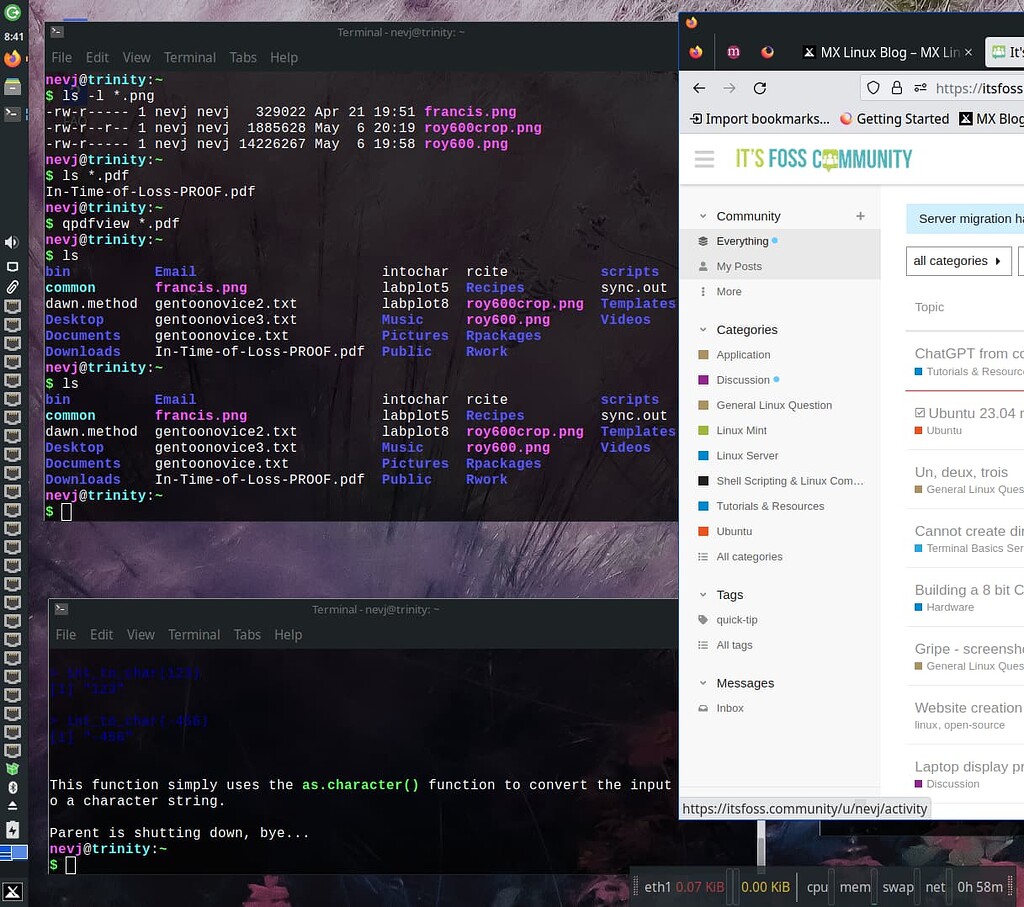Open the File menu in the Terminal window
The image size is (1024, 907).
coord(62,57)
